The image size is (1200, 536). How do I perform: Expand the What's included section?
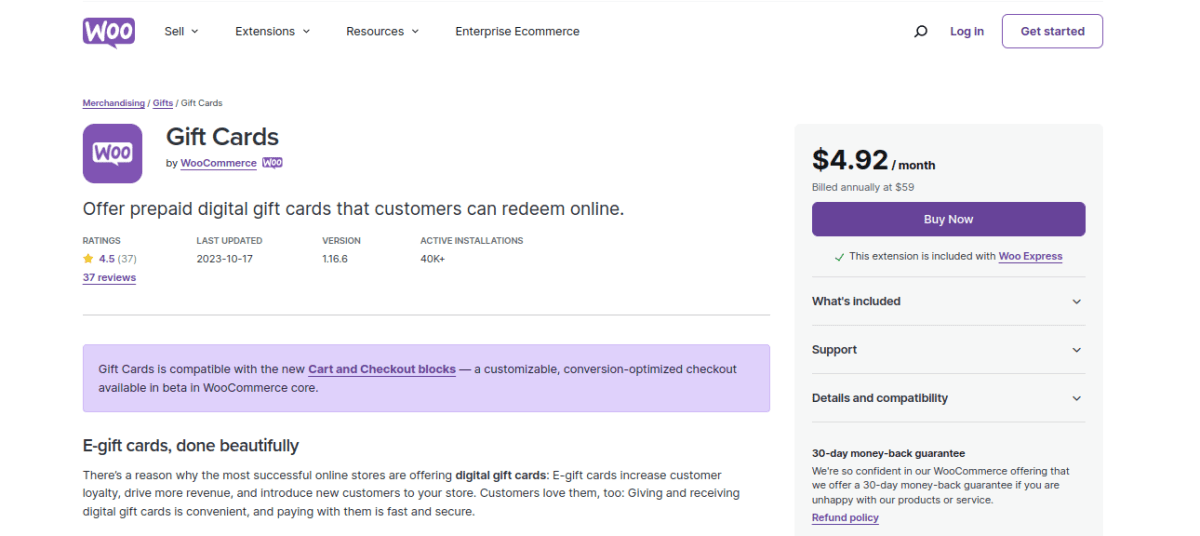pos(947,301)
